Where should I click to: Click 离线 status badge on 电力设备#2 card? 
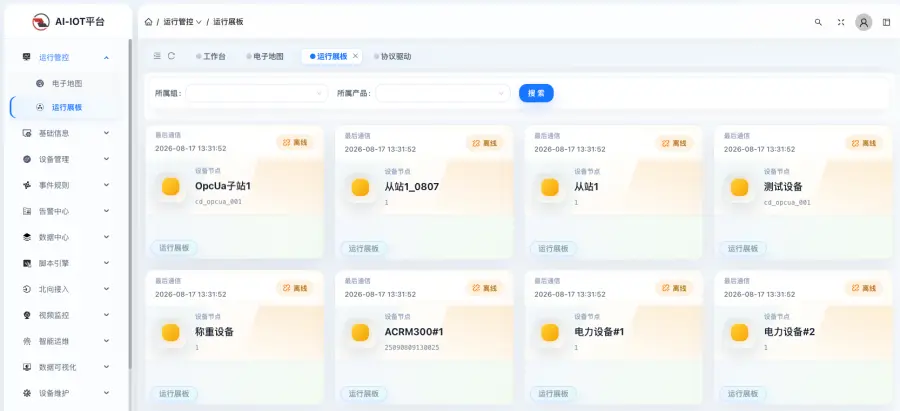click(x=864, y=288)
